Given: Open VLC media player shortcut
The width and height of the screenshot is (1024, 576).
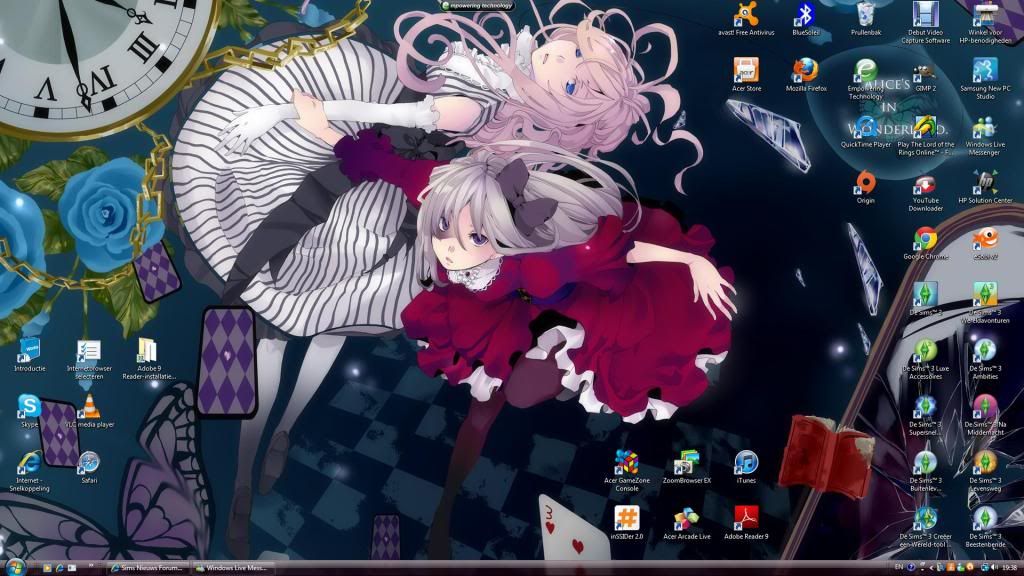Looking at the screenshot, I should coord(89,411).
